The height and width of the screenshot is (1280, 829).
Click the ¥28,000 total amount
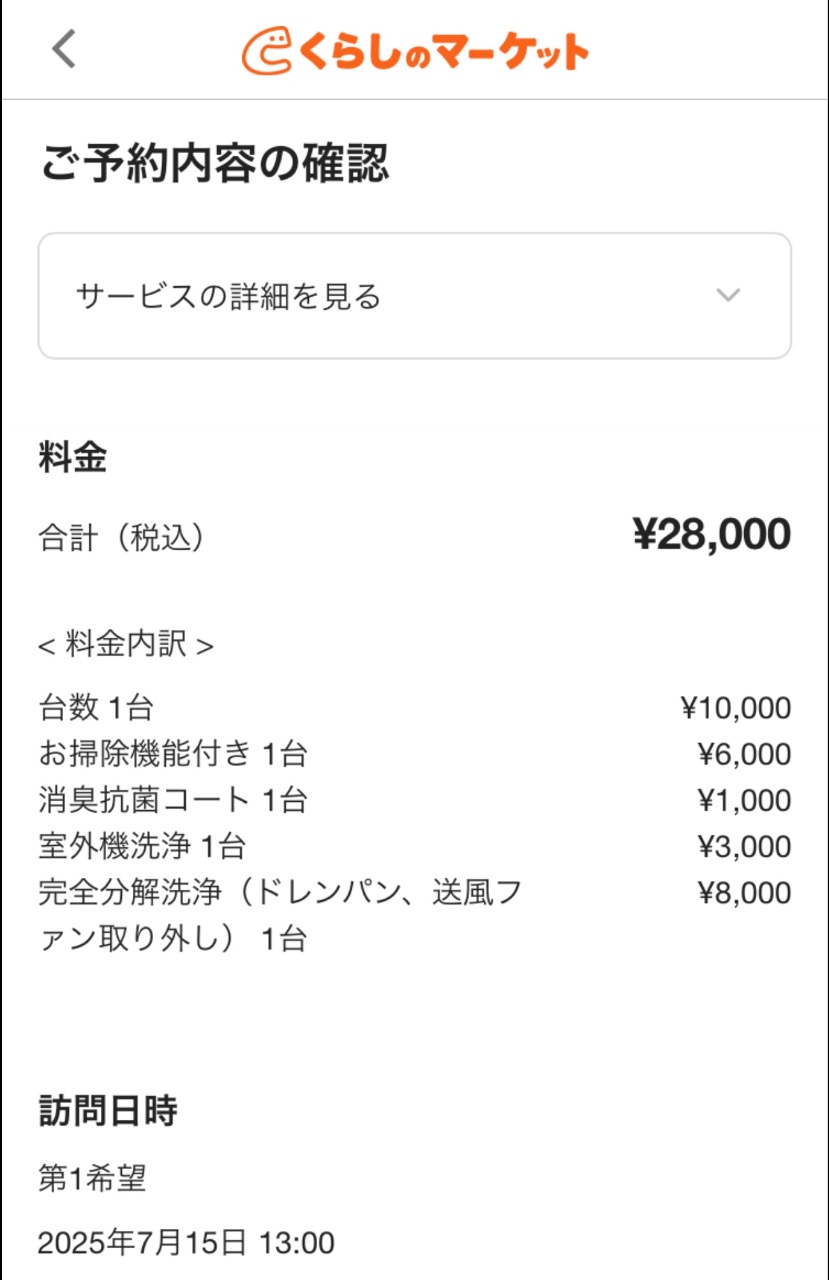pos(711,535)
